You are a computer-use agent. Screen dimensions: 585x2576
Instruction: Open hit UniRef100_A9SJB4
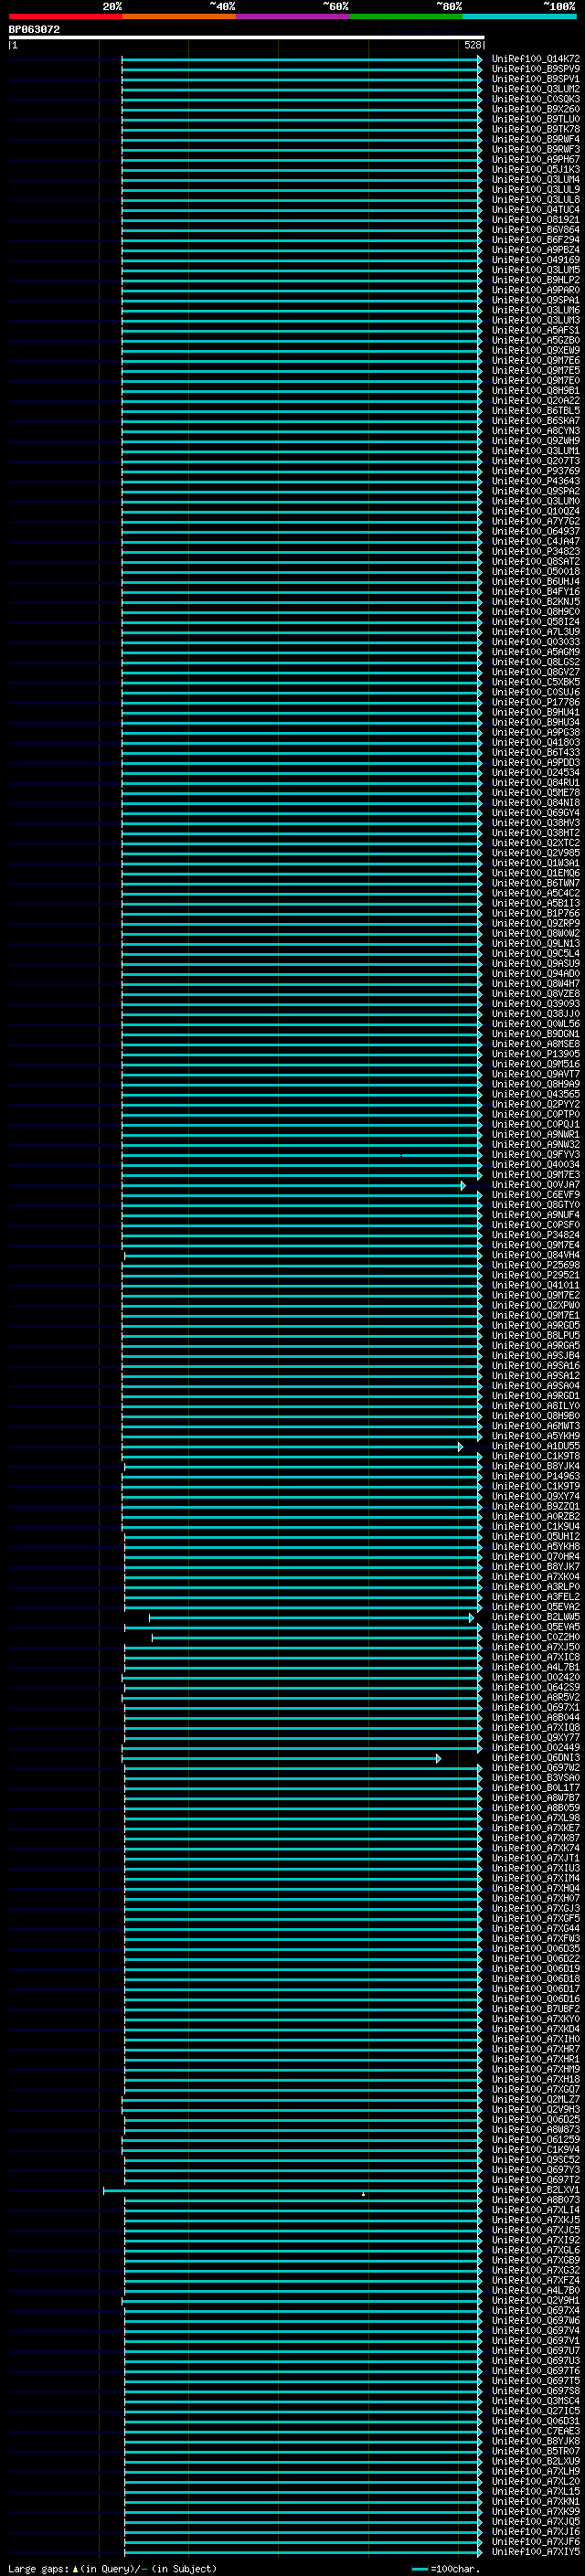[536, 1356]
